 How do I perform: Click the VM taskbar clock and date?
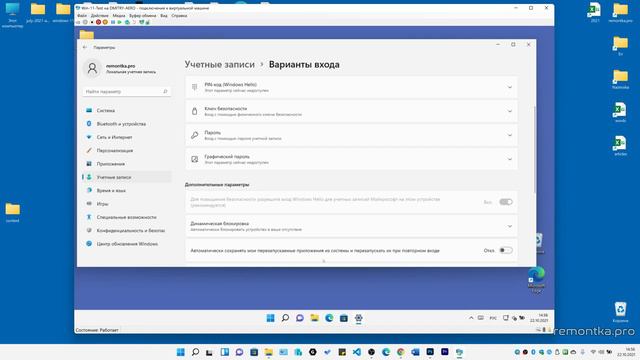coord(539,318)
